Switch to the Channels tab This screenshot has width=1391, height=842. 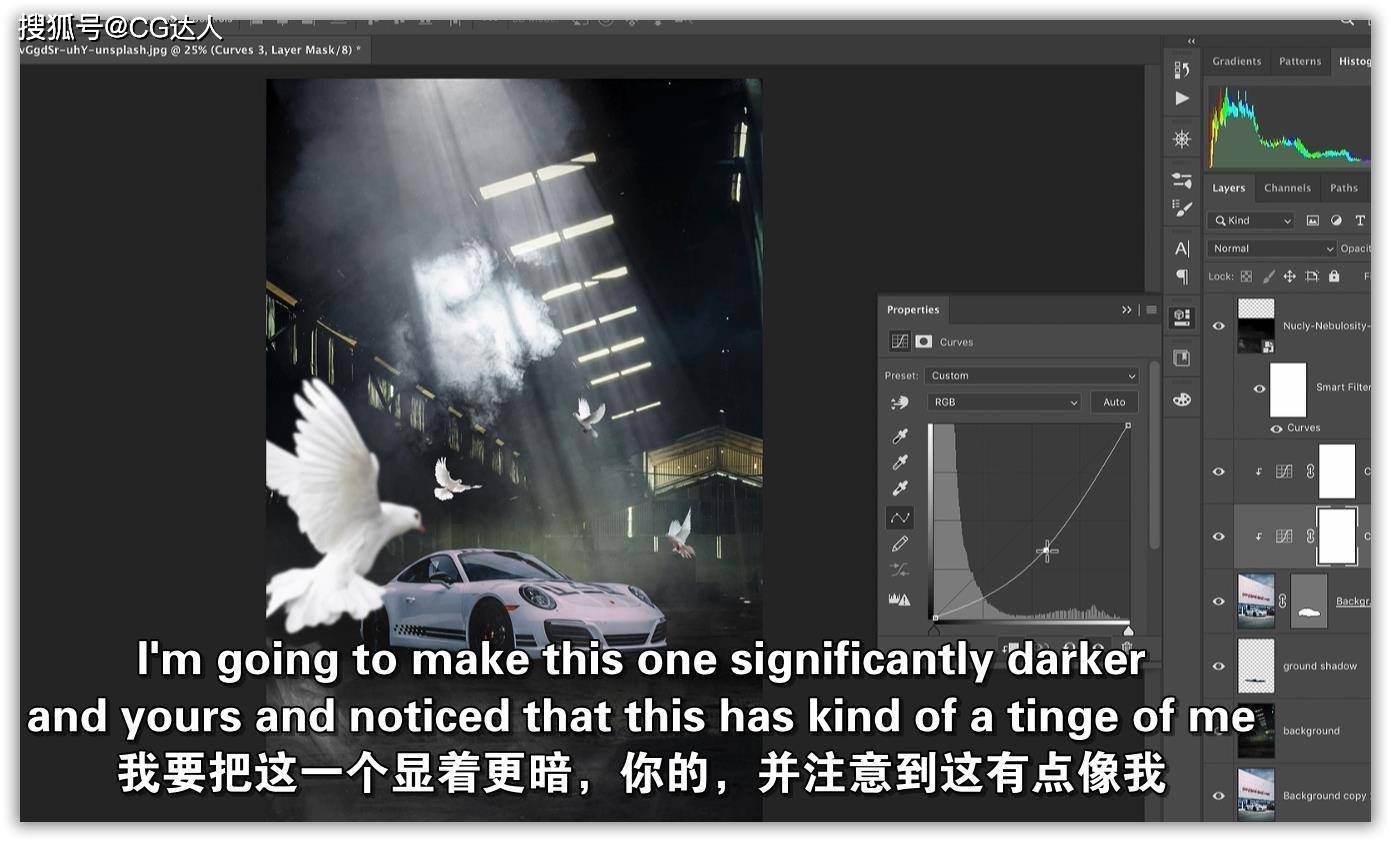tap(1287, 188)
